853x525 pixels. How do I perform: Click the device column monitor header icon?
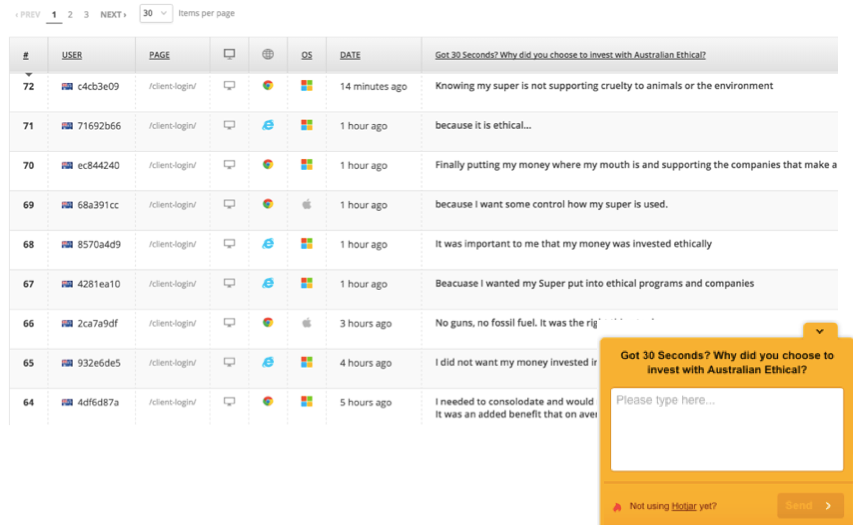pyautogui.click(x=230, y=54)
